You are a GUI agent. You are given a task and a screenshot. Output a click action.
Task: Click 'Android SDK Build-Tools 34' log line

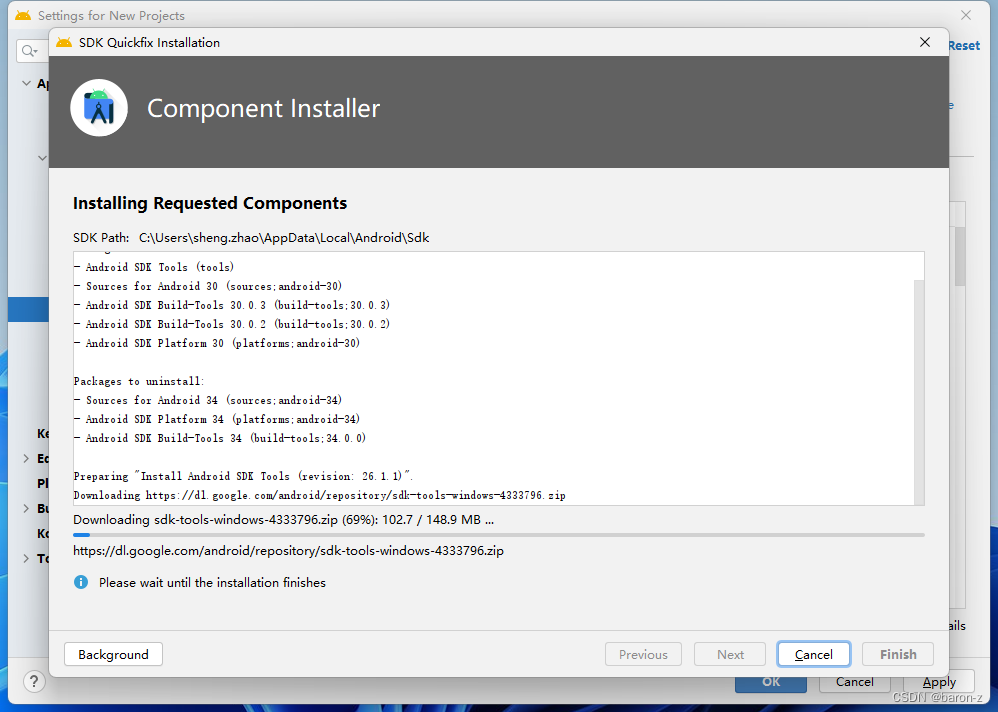(220, 438)
